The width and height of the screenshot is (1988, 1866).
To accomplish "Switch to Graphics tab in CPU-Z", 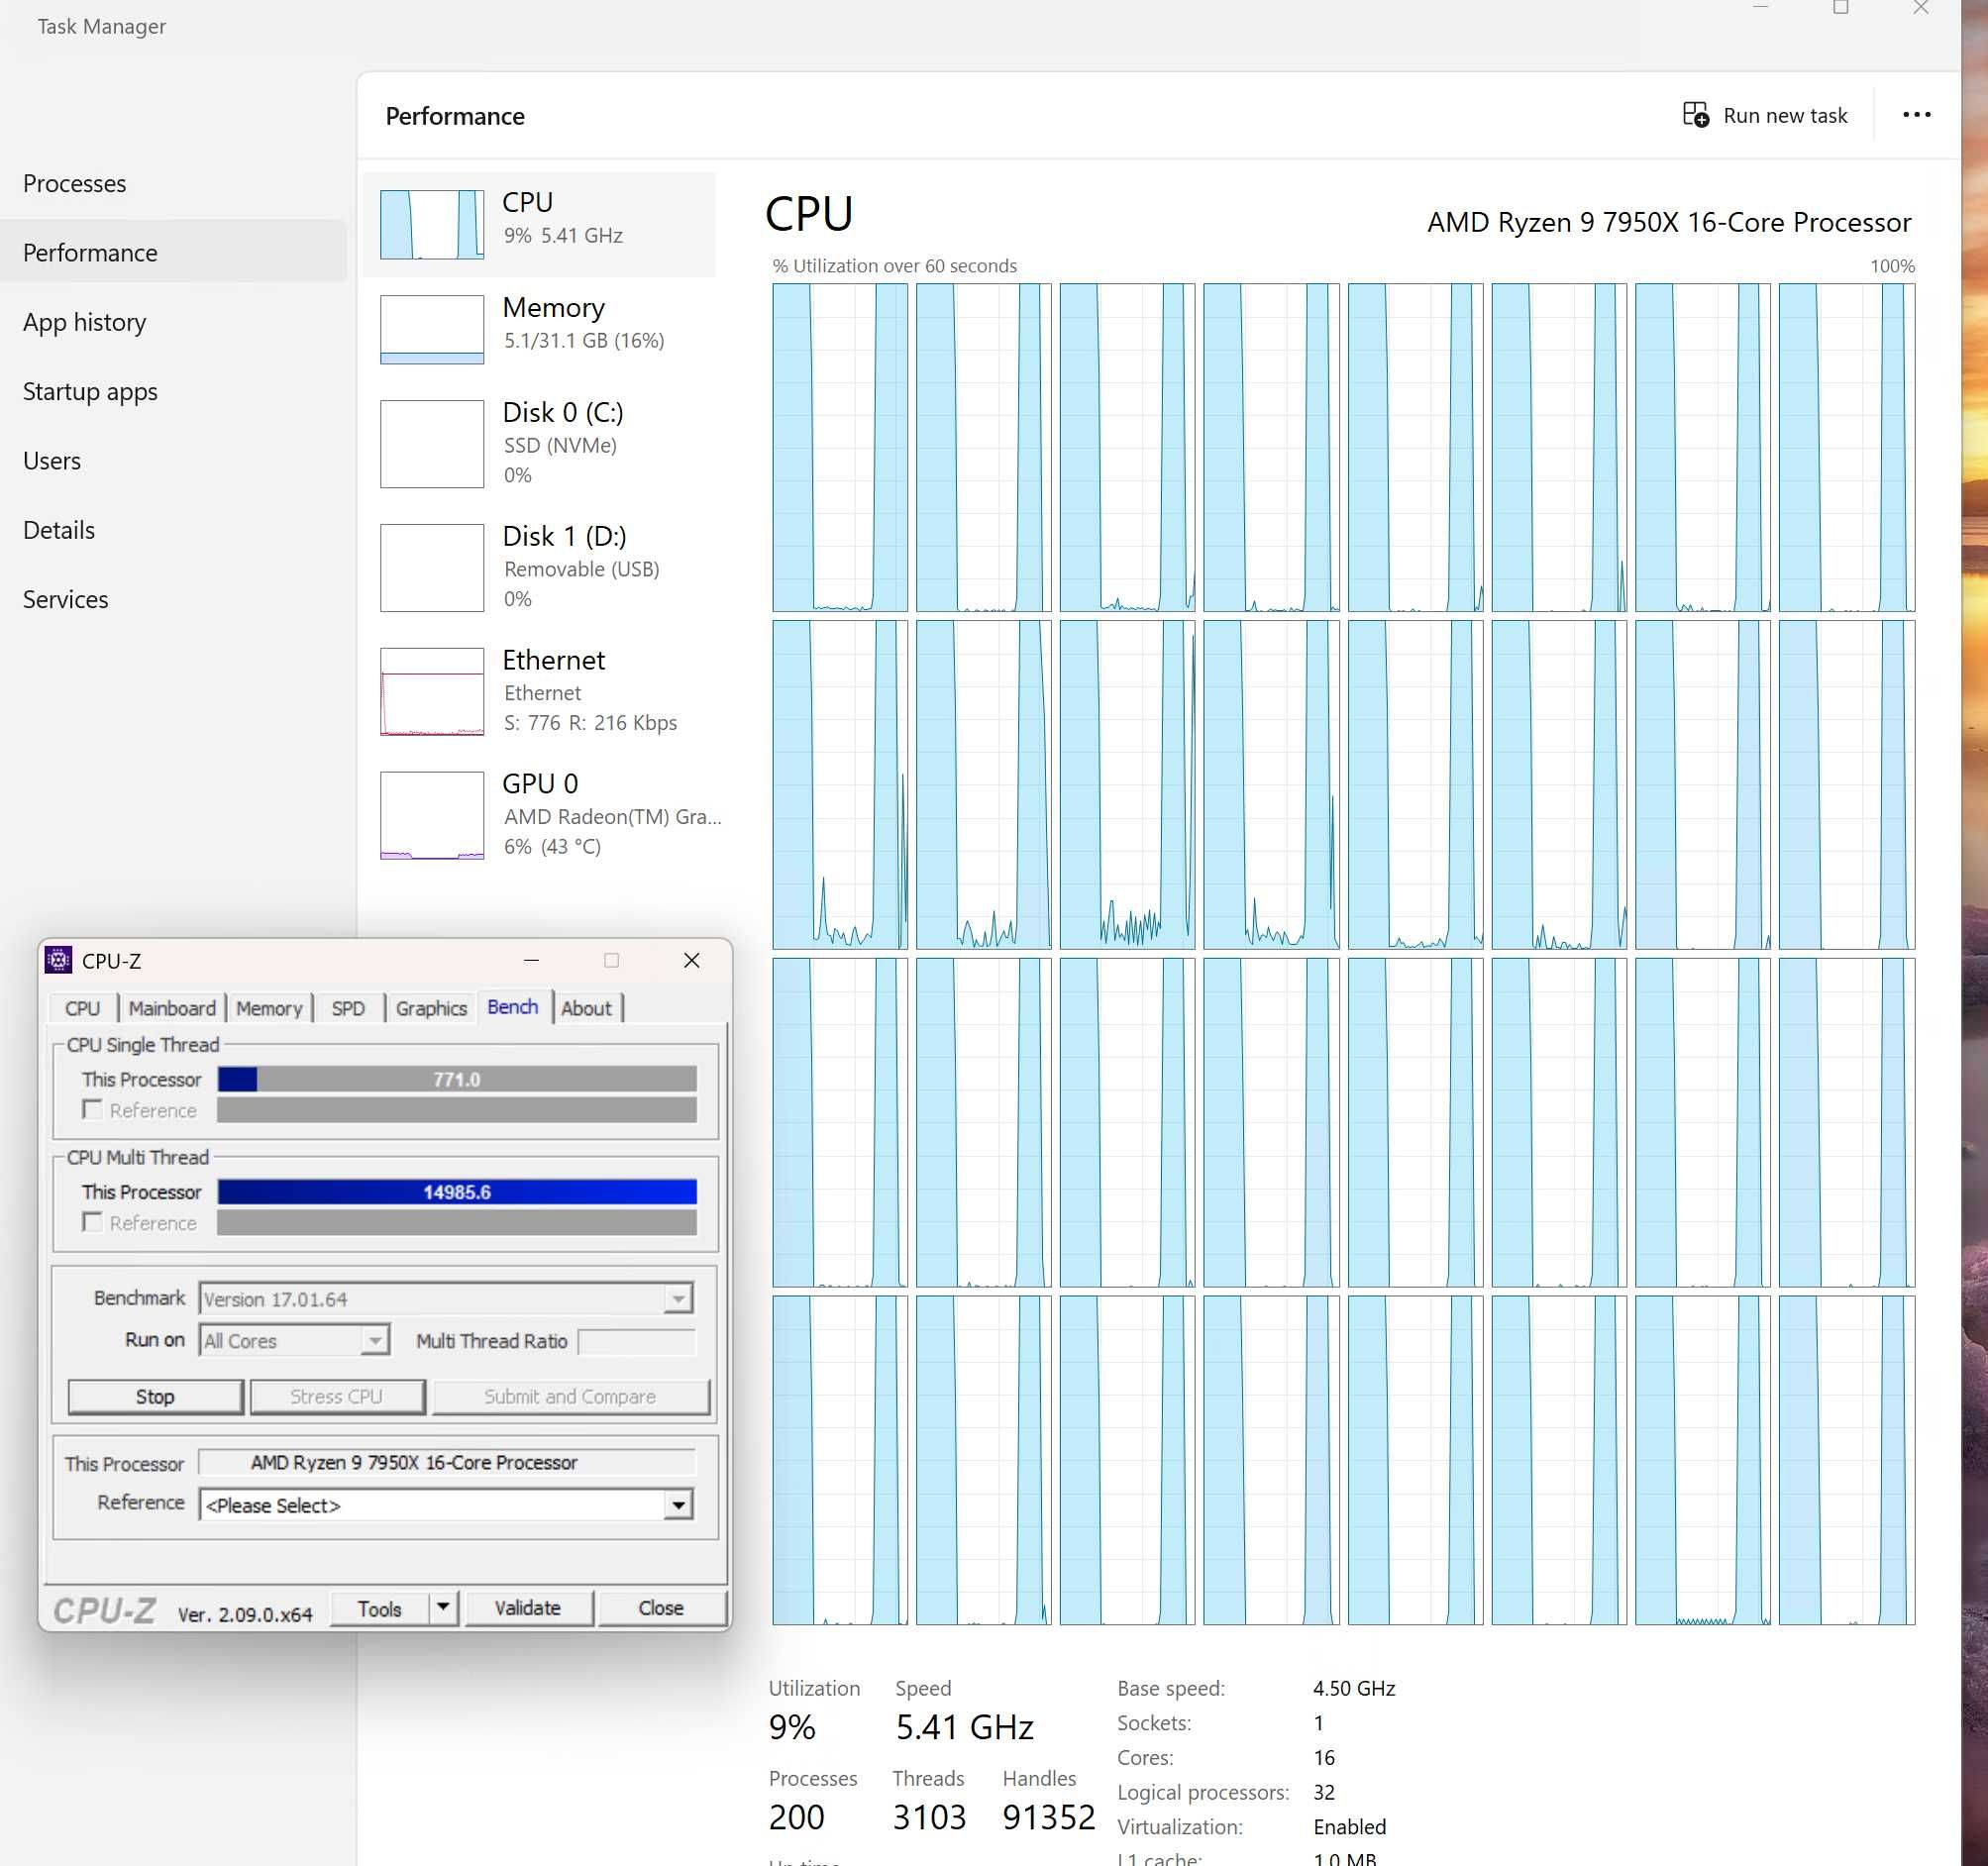I will 431,1008.
